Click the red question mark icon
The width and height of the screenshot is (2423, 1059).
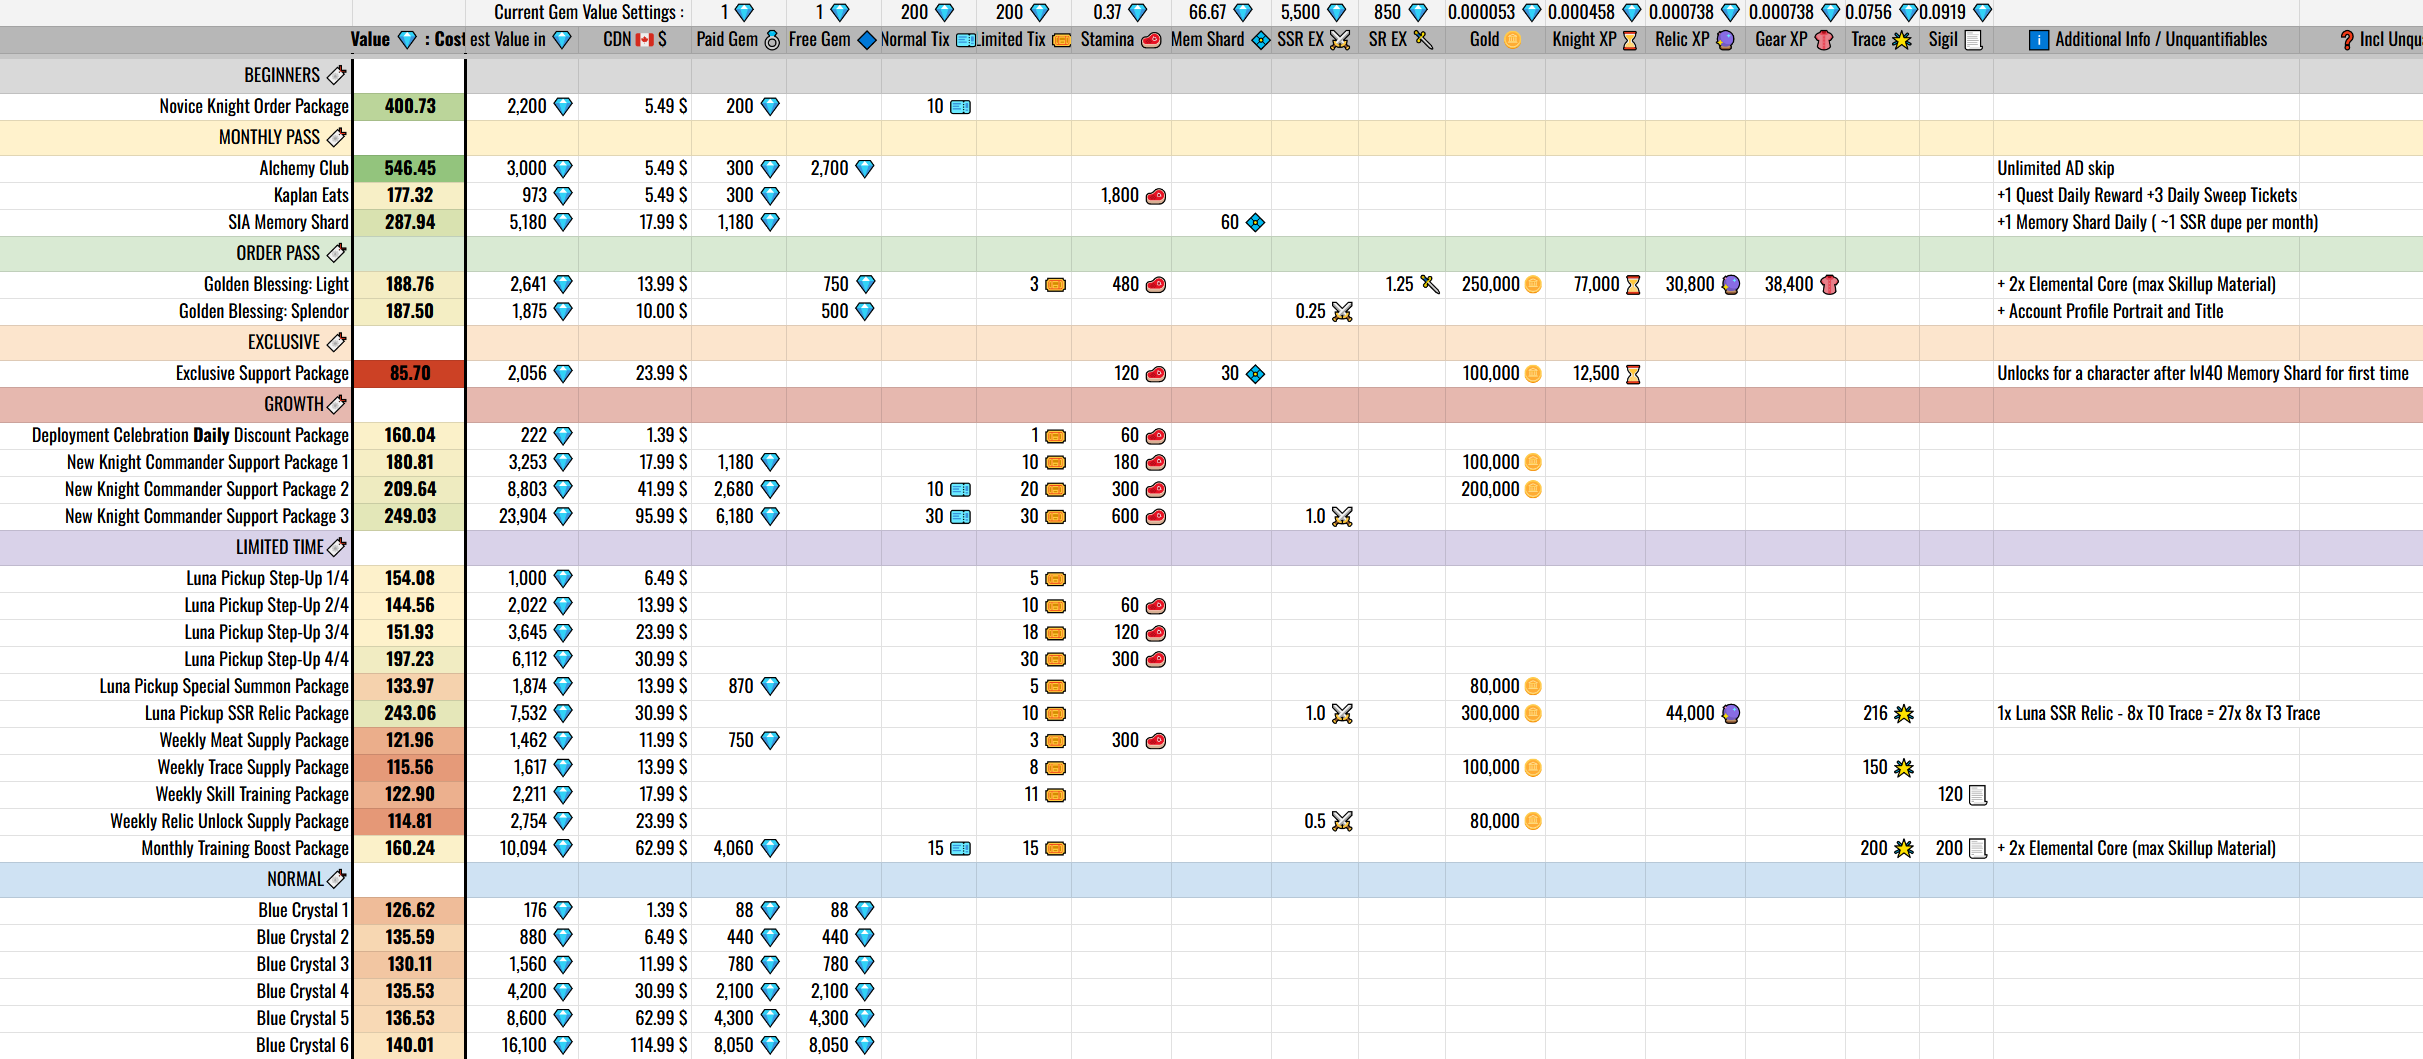point(2346,40)
